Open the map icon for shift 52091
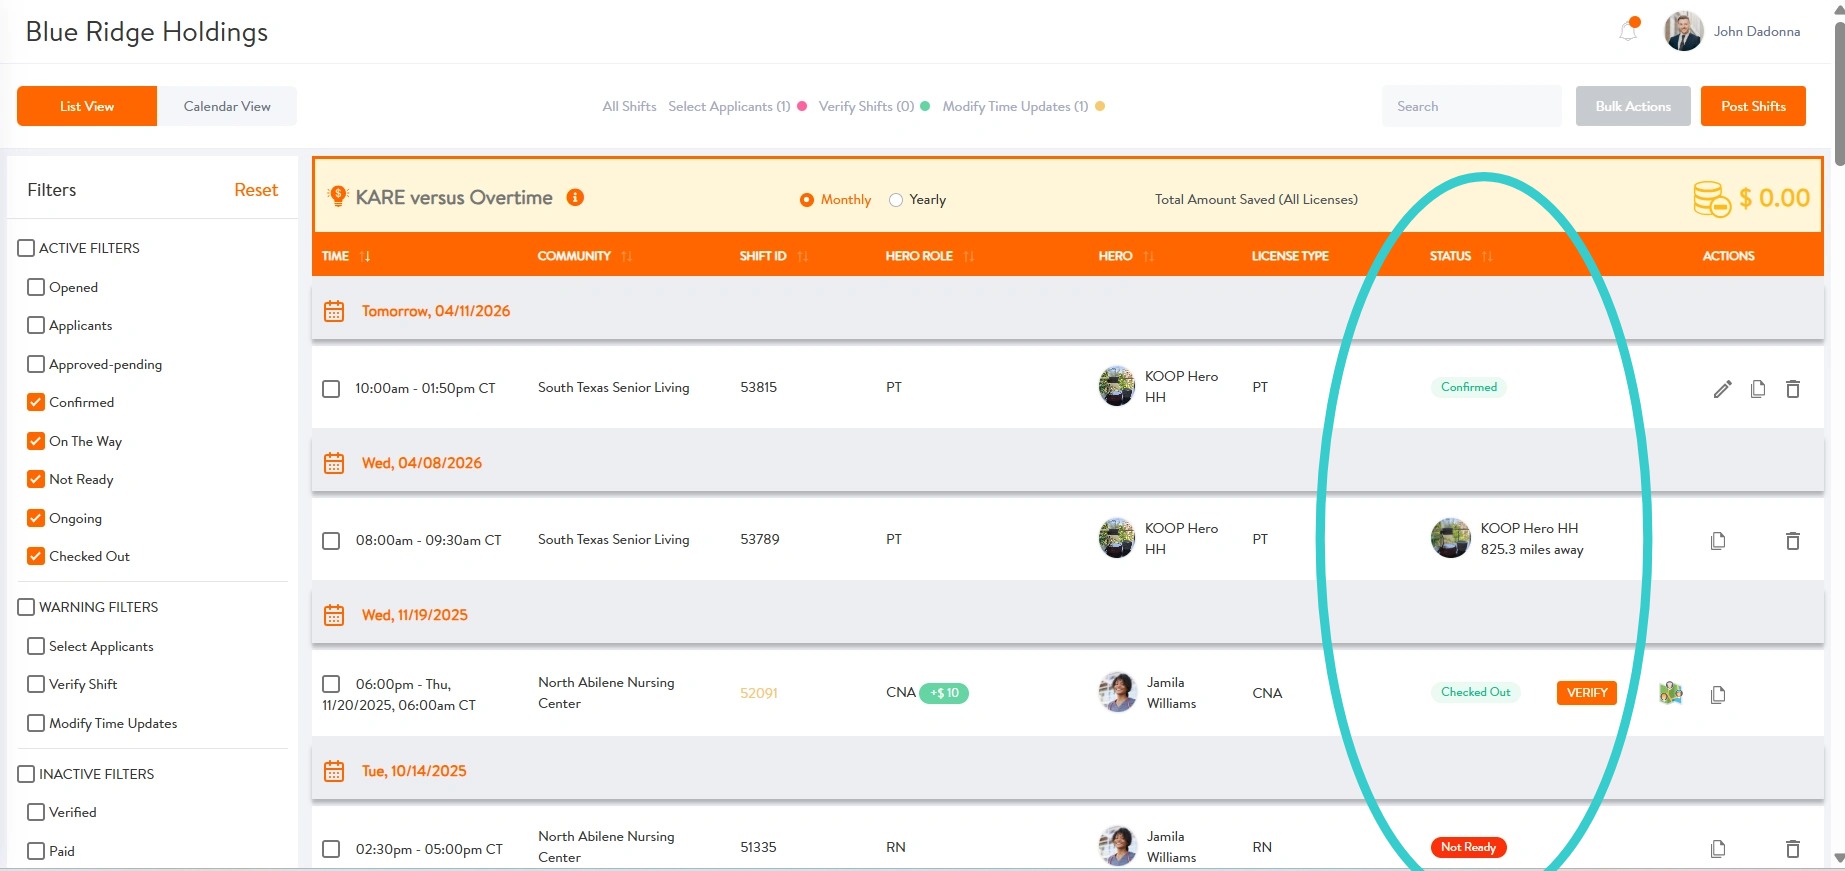This screenshot has height=871, width=1845. click(1671, 692)
